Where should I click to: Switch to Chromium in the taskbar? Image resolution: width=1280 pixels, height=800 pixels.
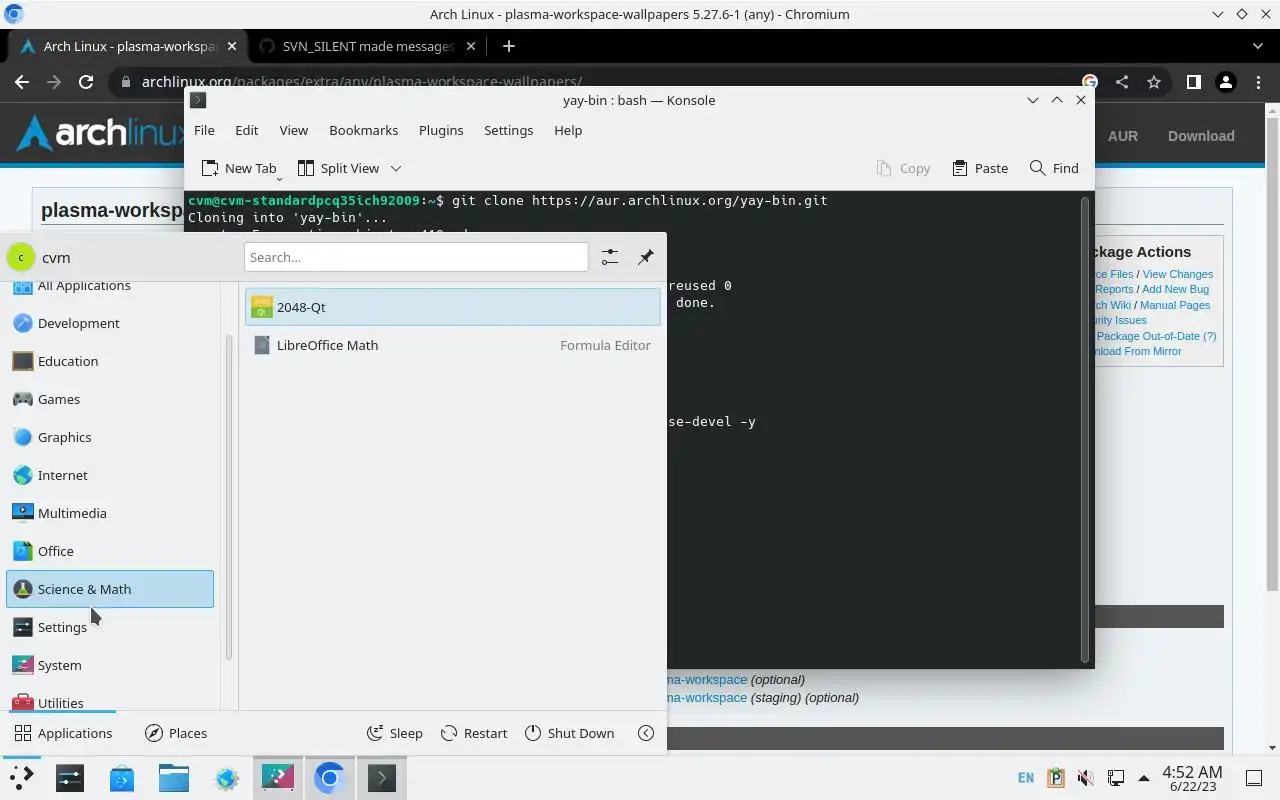pos(330,778)
